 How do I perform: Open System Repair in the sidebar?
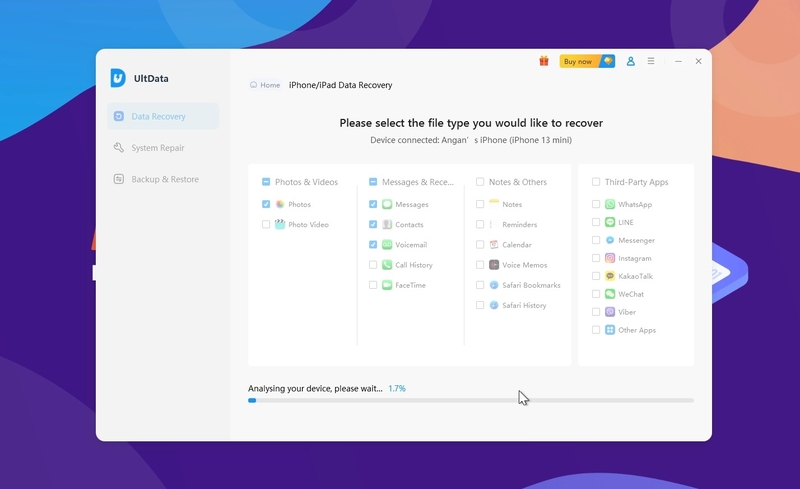(163, 148)
